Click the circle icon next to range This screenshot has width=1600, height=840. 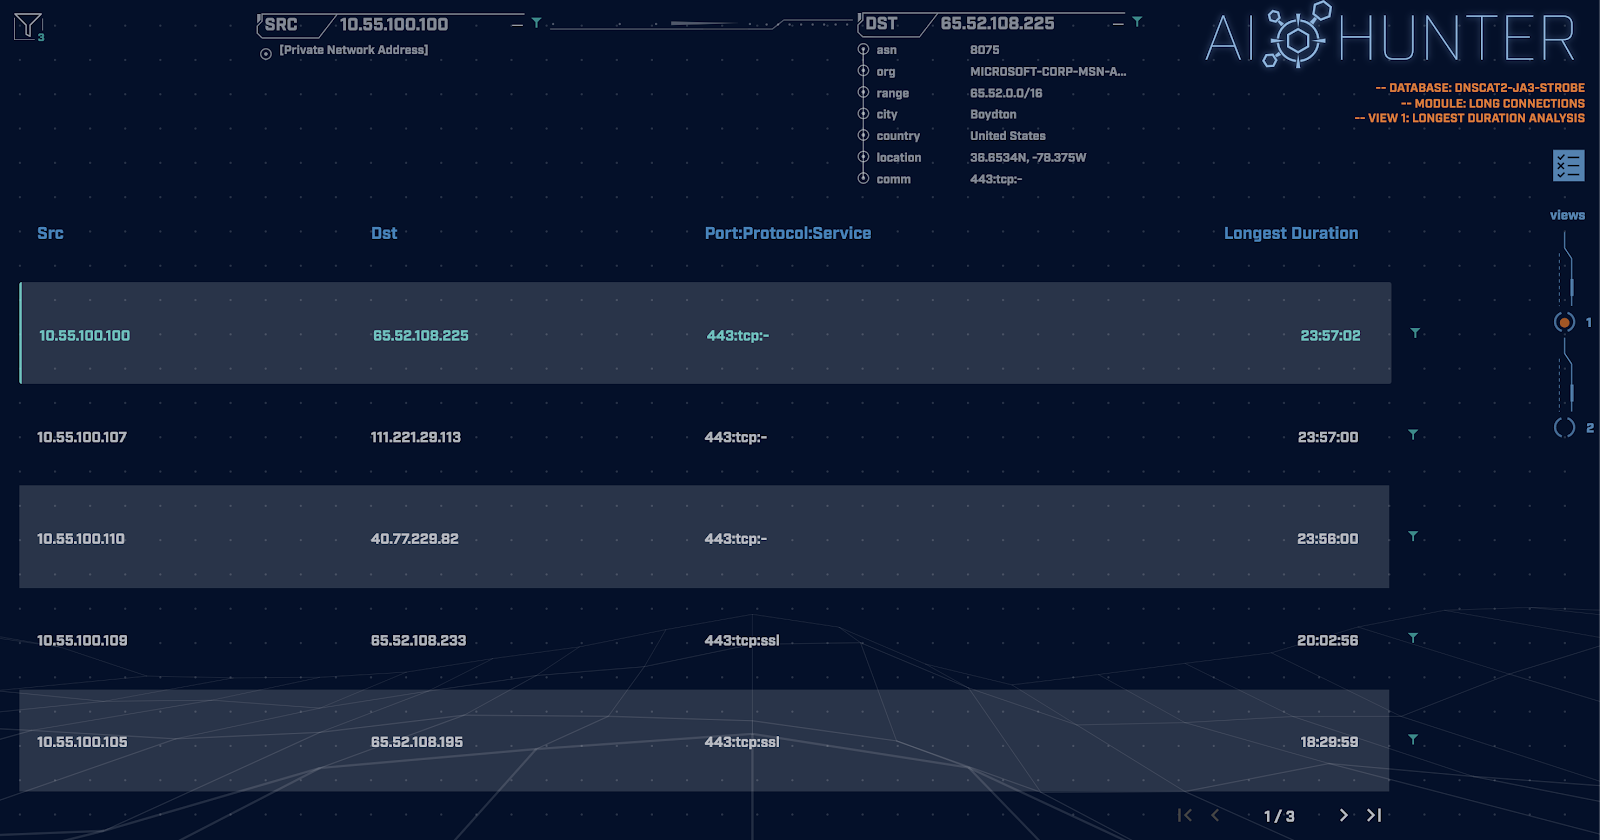[x=863, y=92]
